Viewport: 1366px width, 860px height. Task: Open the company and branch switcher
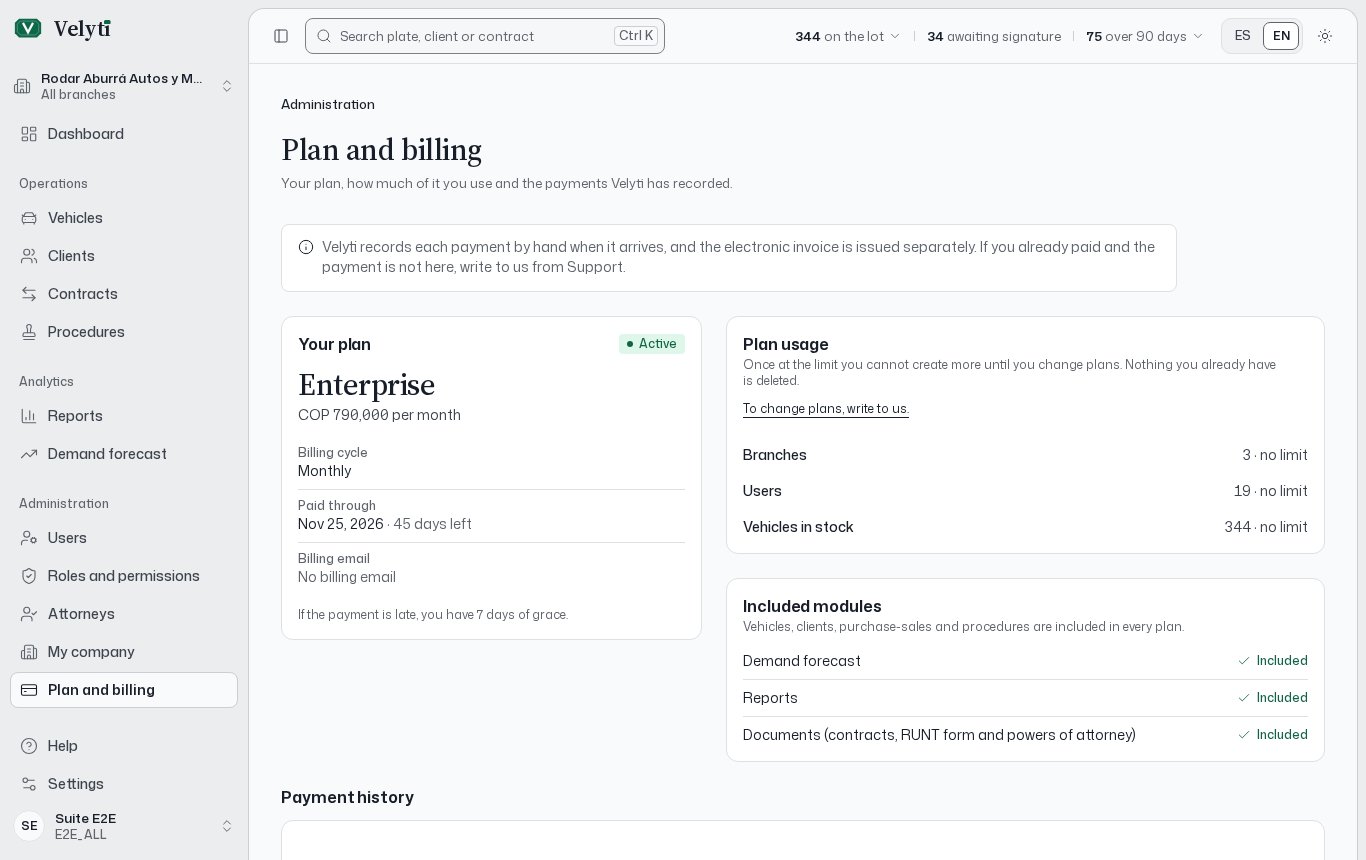coord(124,86)
